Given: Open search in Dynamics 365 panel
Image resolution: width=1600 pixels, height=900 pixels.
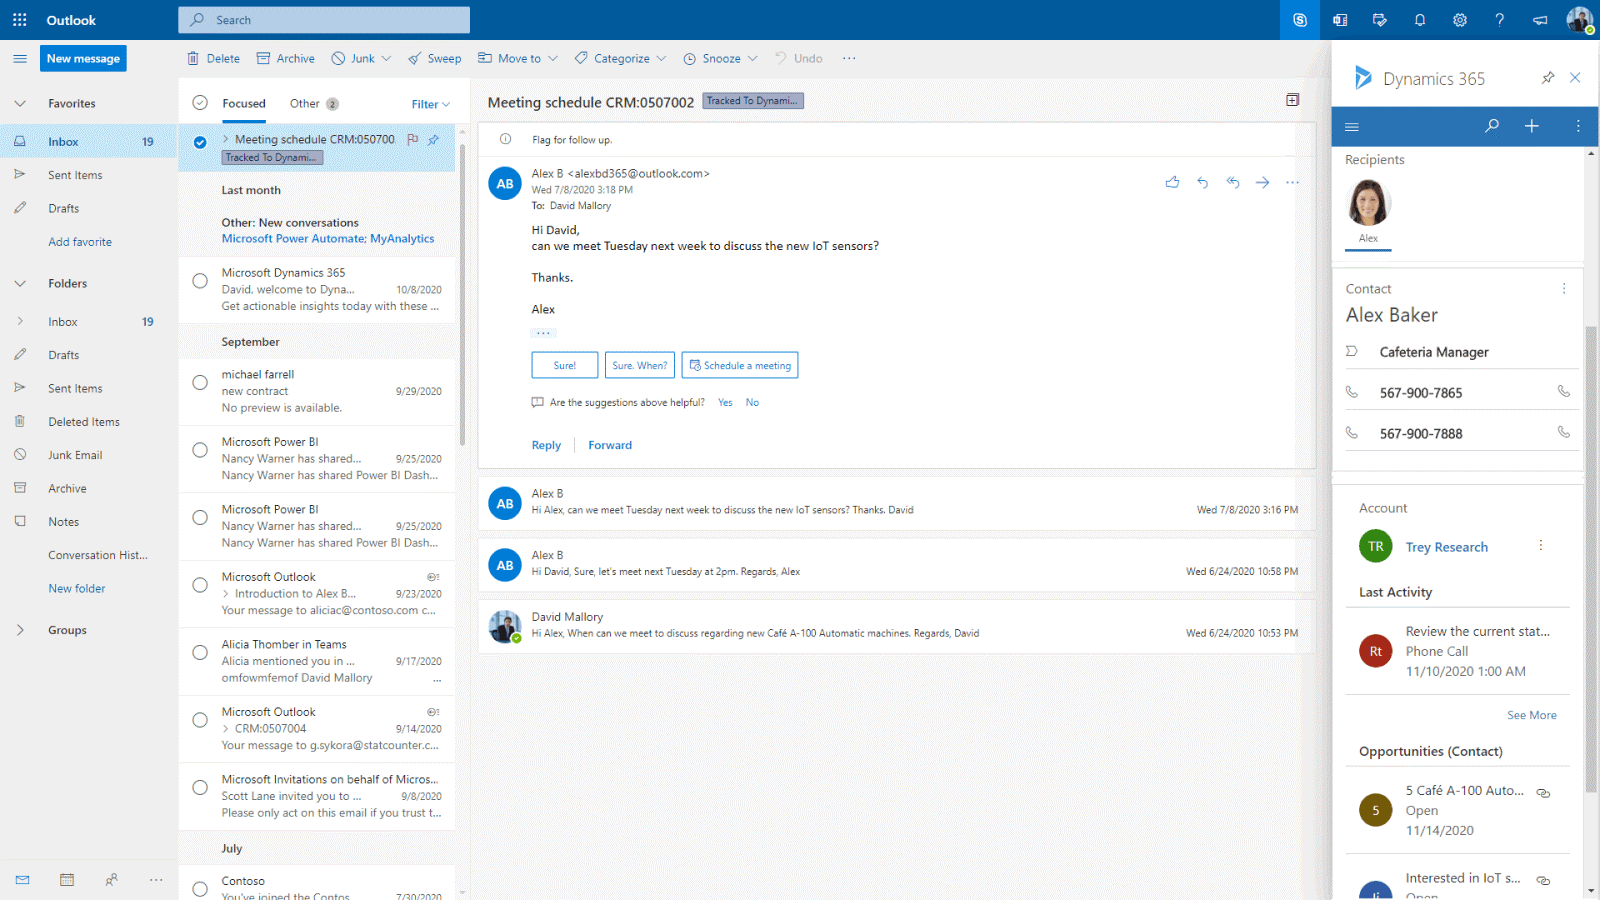Looking at the screenshot, I should click(1492, 126).
